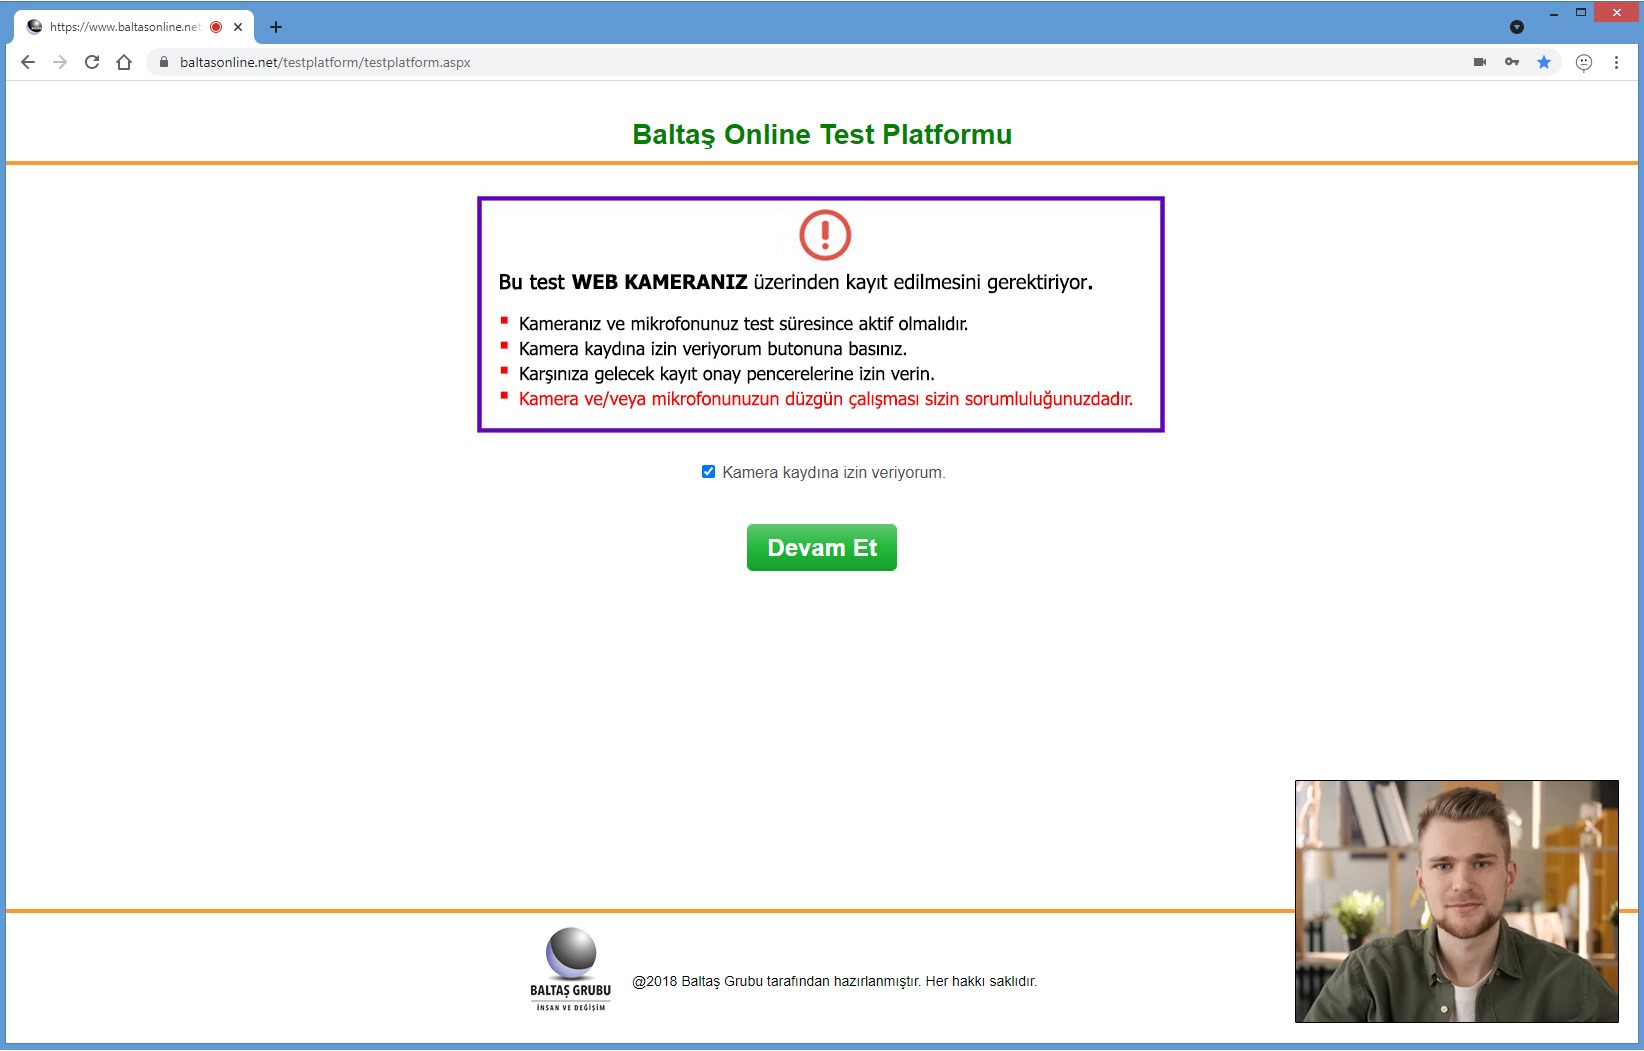1644x1051 pixels.
Task: Go to the browser home page icon
Action: click(124, 62)
